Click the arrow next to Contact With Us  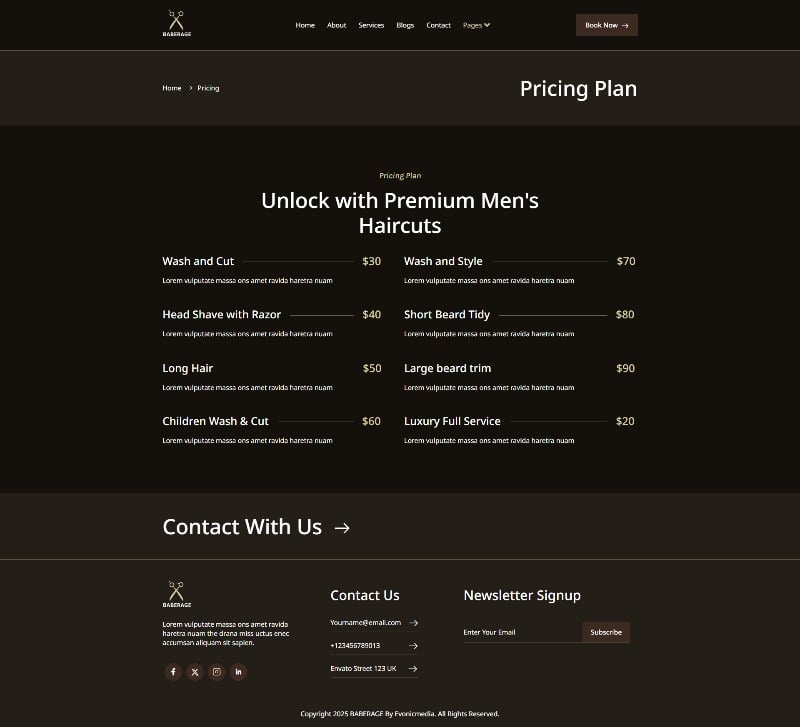coord(342,528)
